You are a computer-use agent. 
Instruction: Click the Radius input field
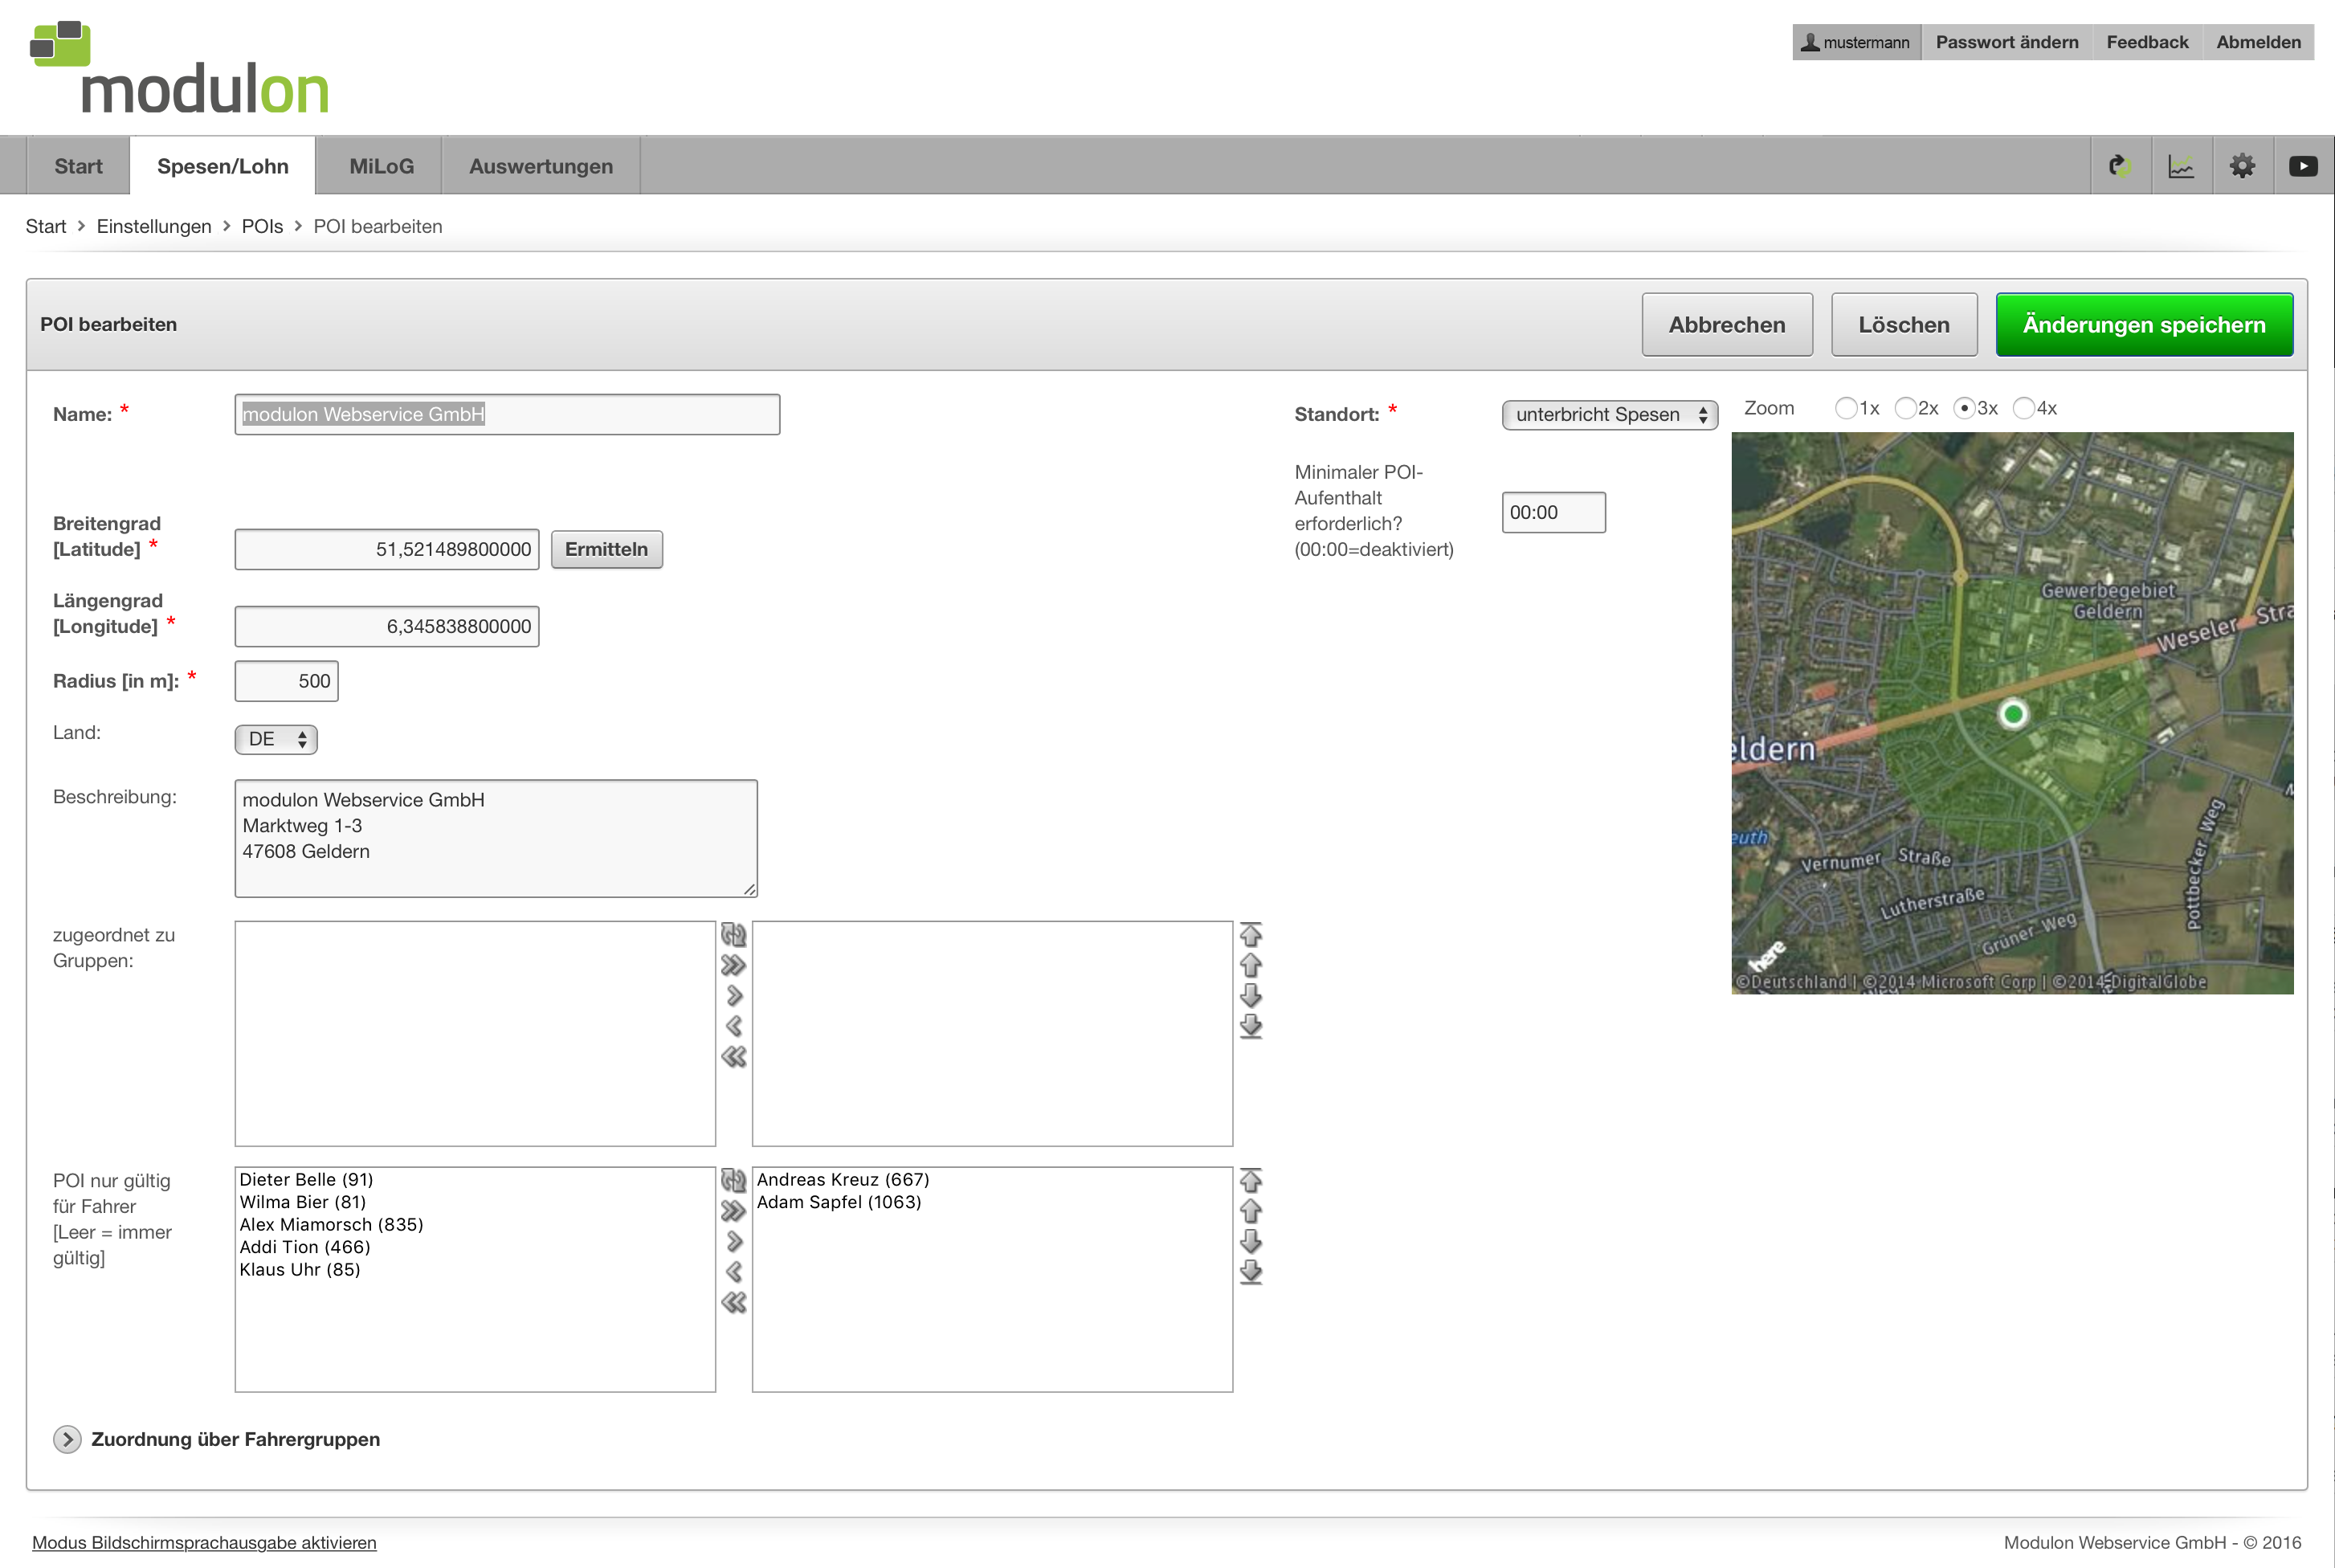[x=287, y=681]
